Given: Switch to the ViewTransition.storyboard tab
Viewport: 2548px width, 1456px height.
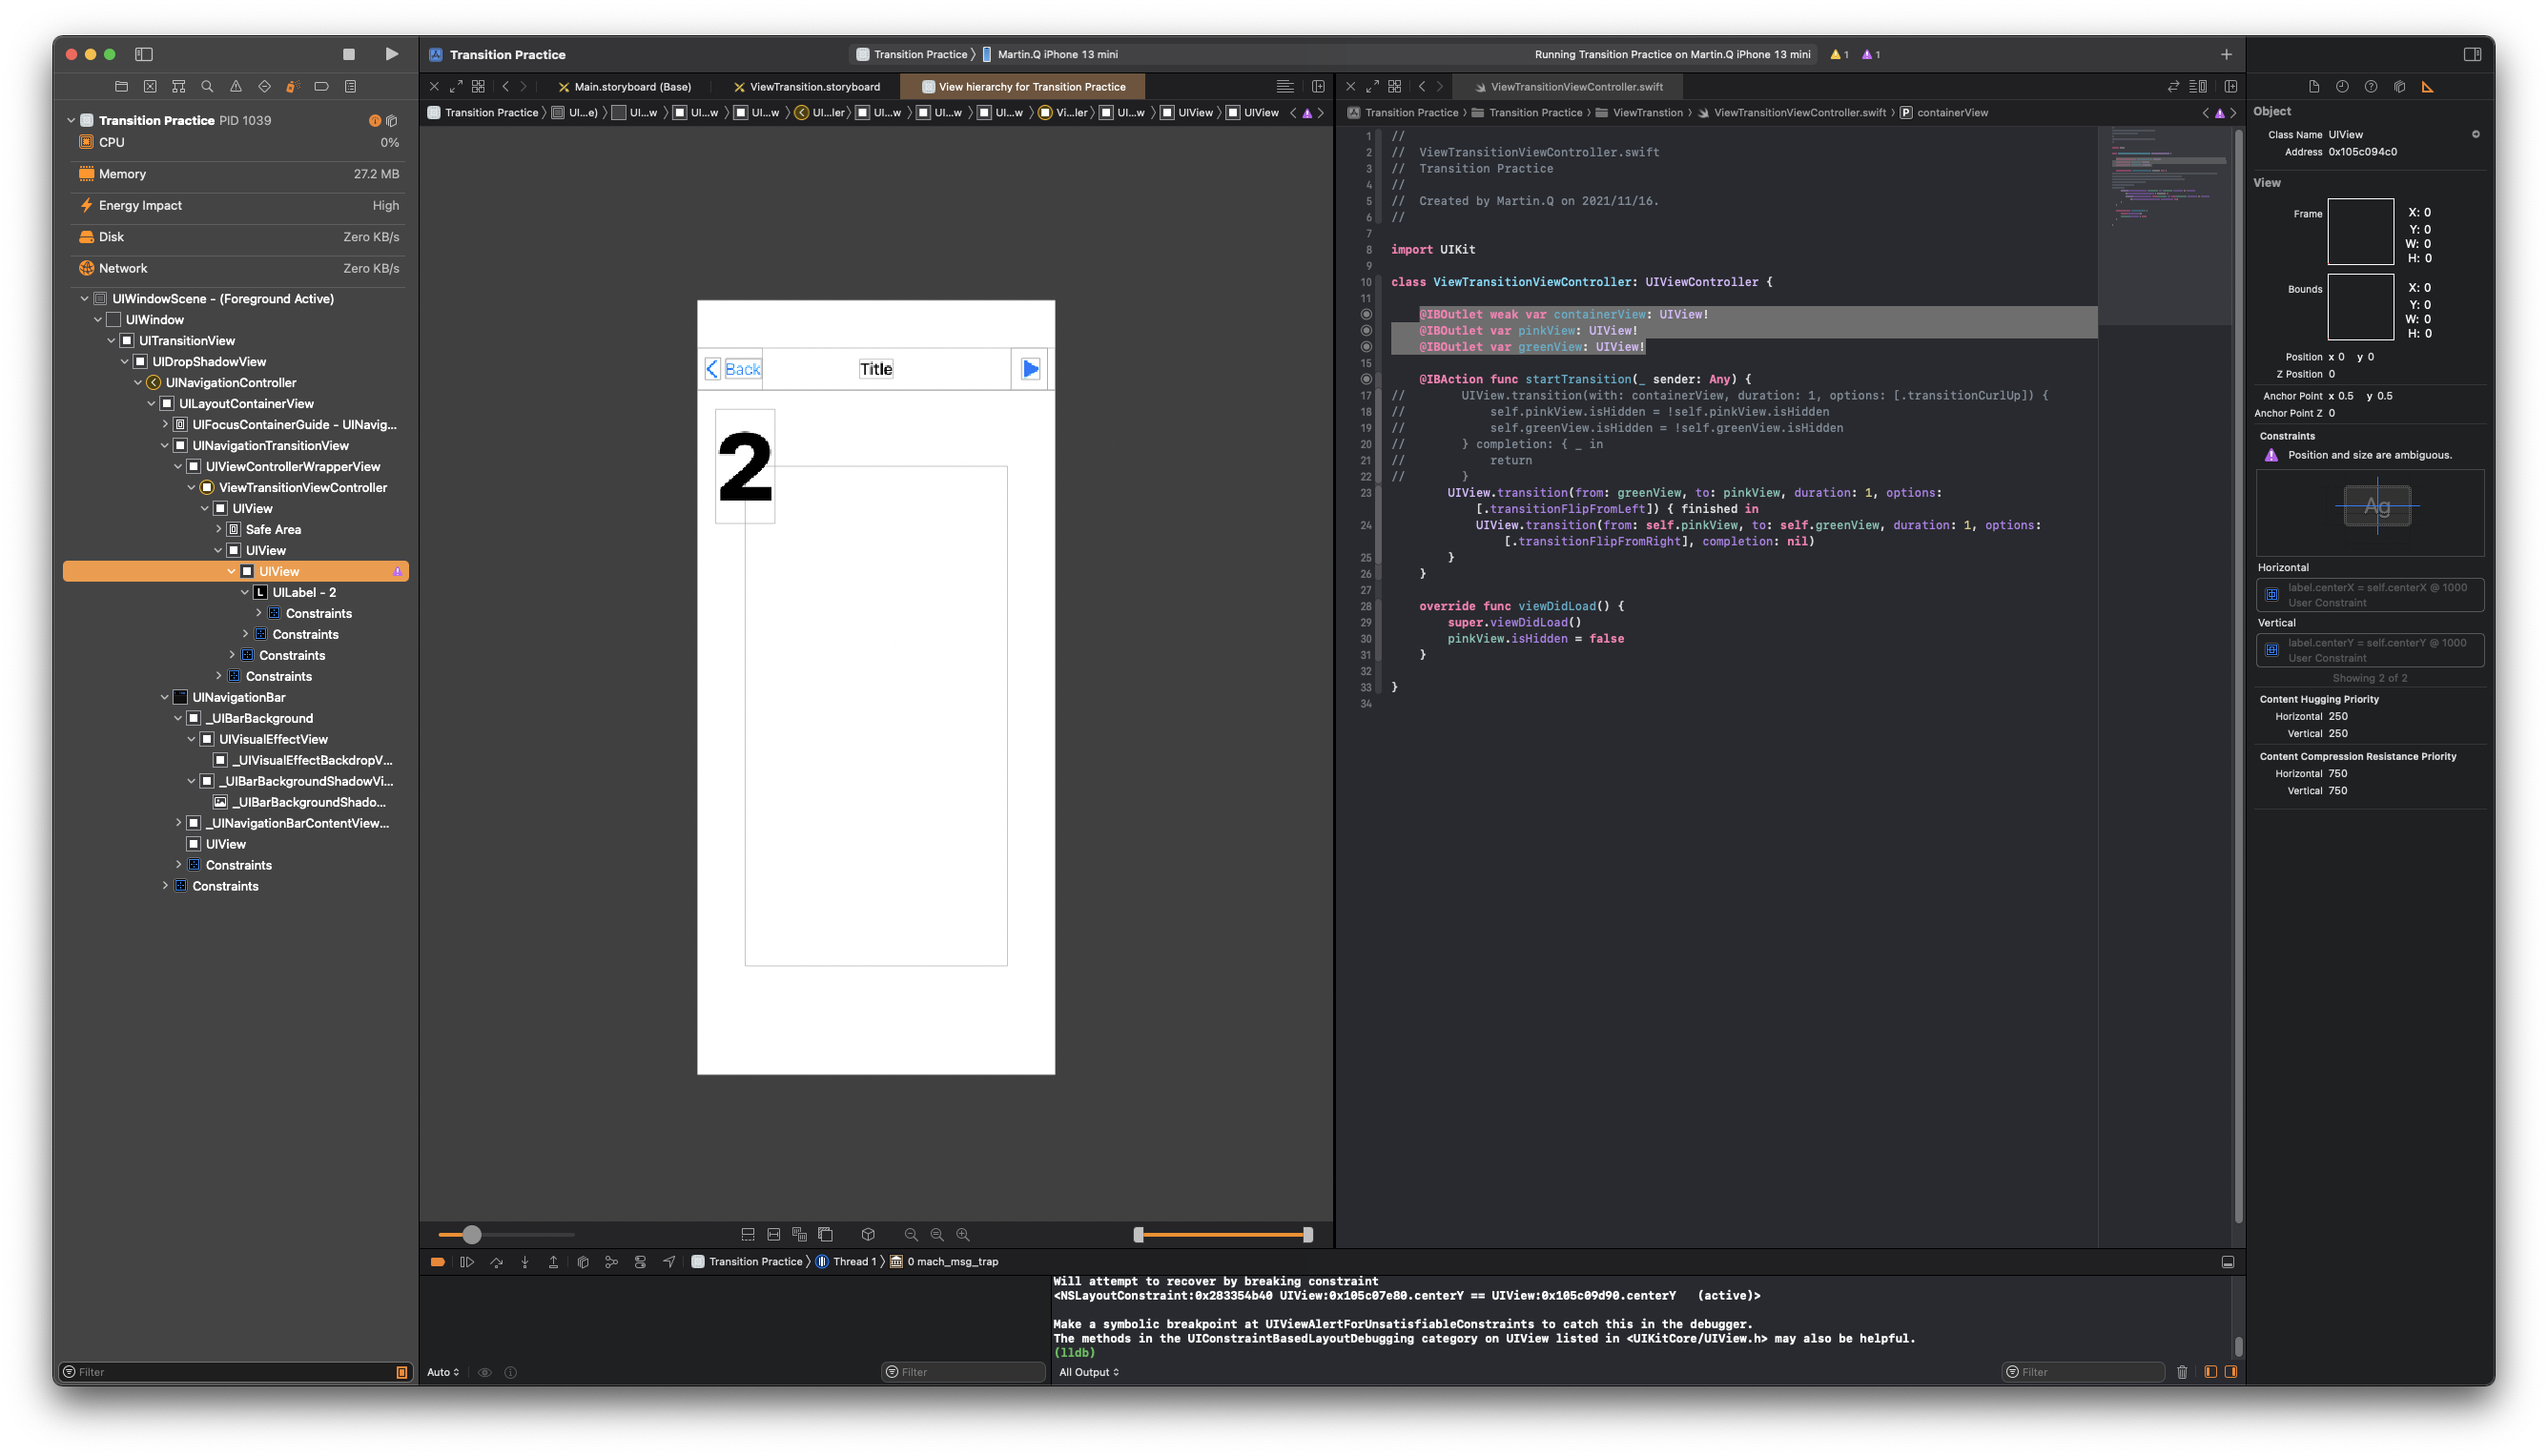Looking at the screenshot, I should (814, 87).
